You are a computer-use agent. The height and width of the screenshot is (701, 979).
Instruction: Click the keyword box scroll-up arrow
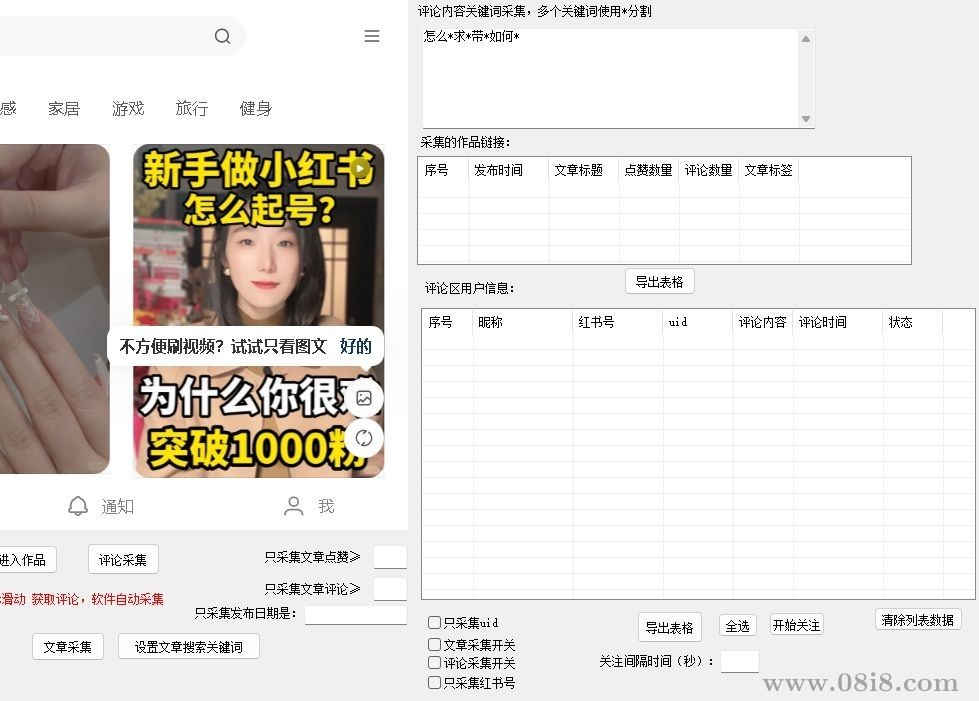pos(806,37)
